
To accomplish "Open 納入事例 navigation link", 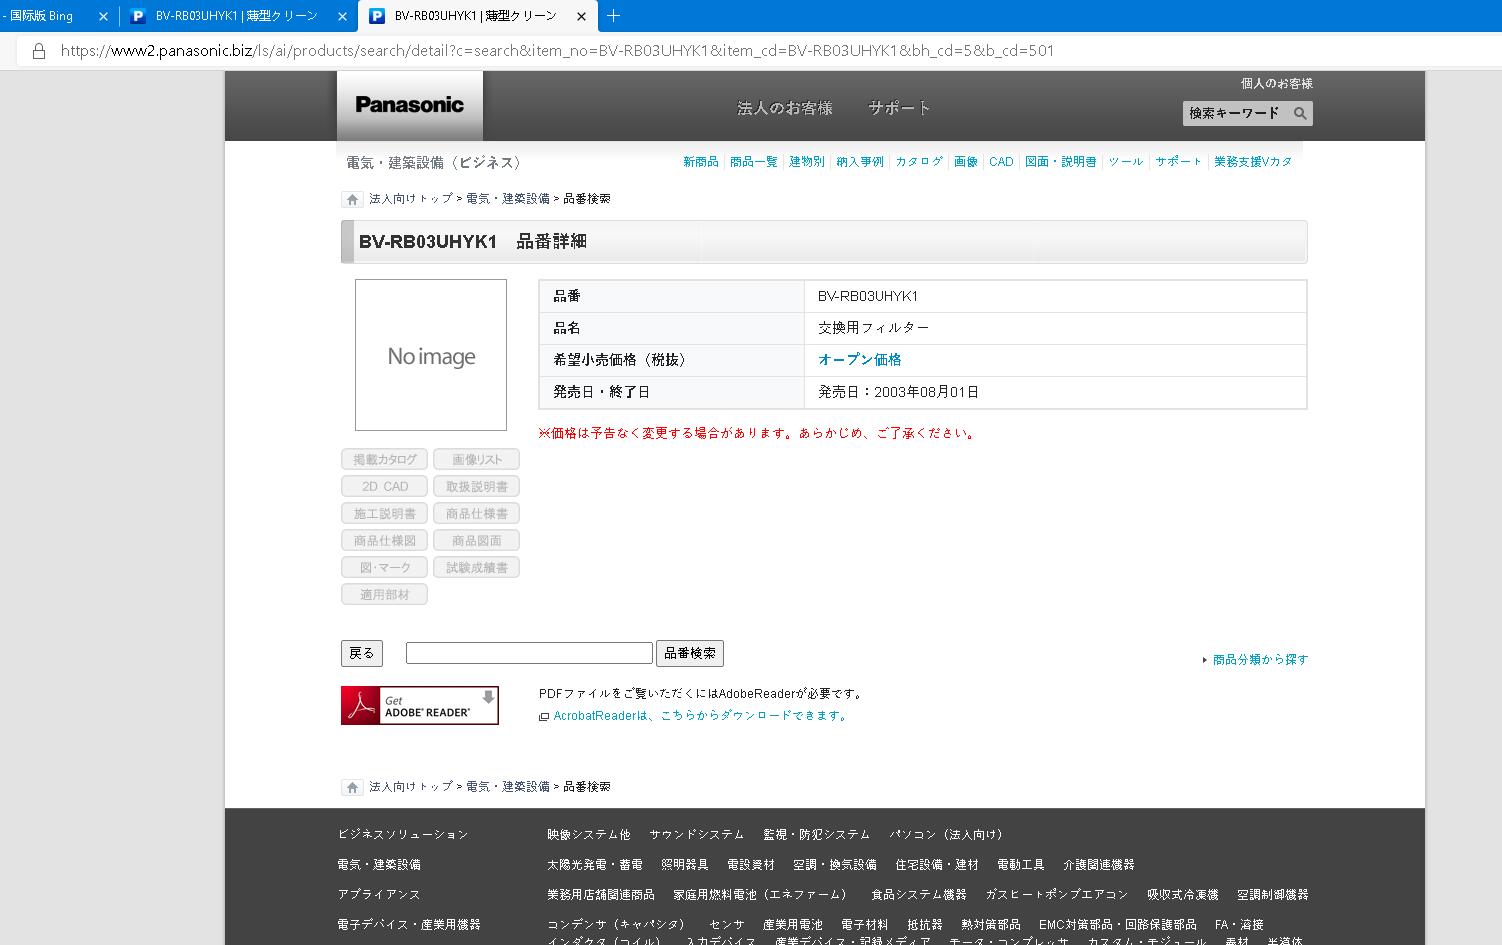I will pyautogui.click(x=860, y=162).
